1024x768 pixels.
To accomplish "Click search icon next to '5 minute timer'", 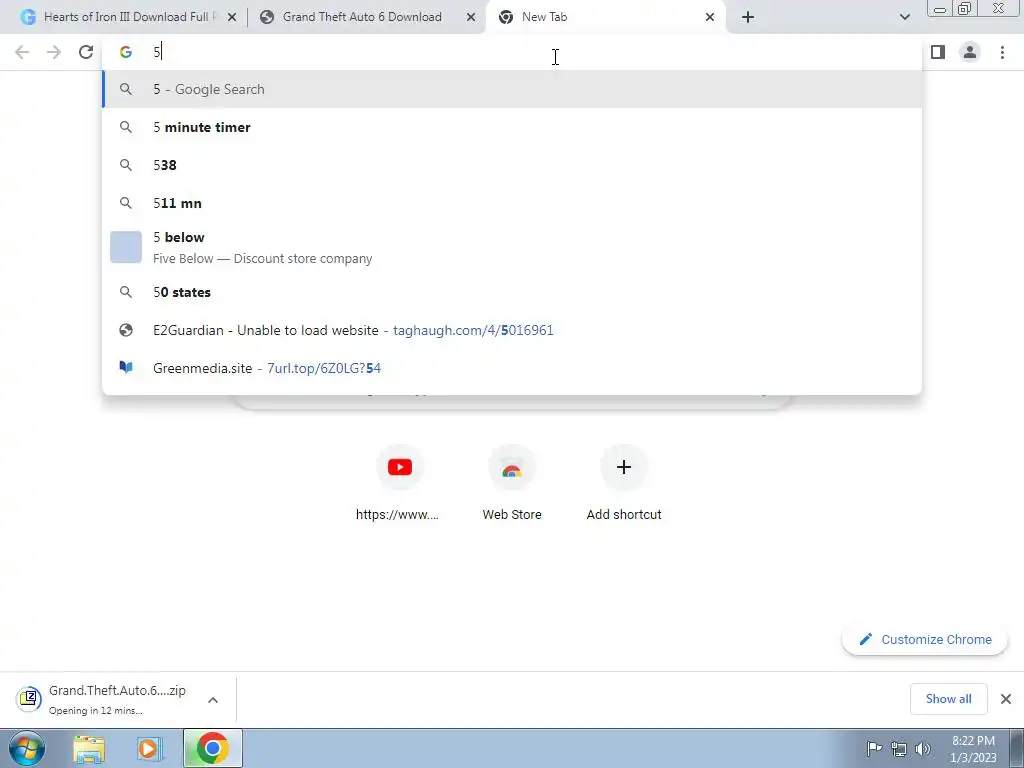I will 126,127.
